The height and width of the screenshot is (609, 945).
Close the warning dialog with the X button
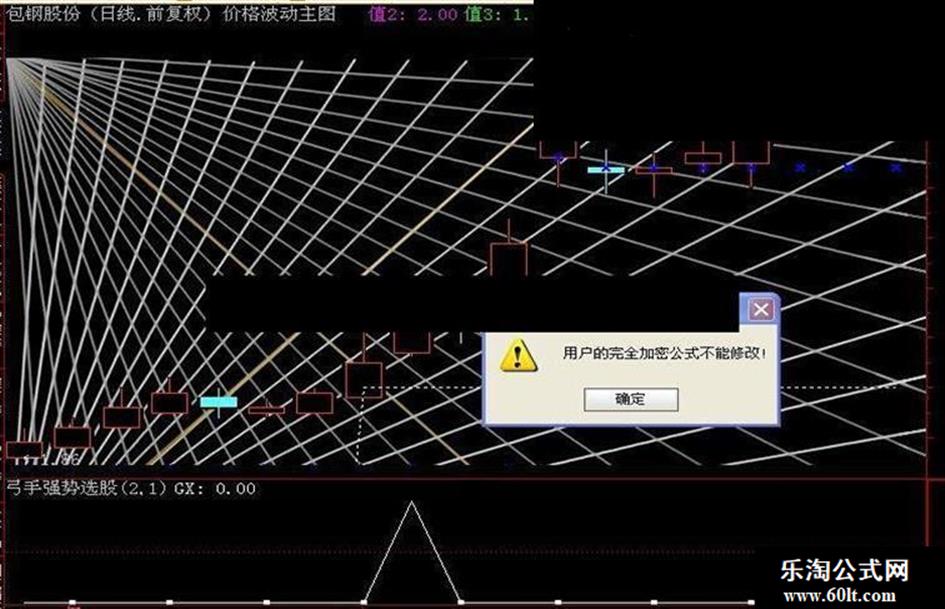pyautogui.click(x=761, y=310)
